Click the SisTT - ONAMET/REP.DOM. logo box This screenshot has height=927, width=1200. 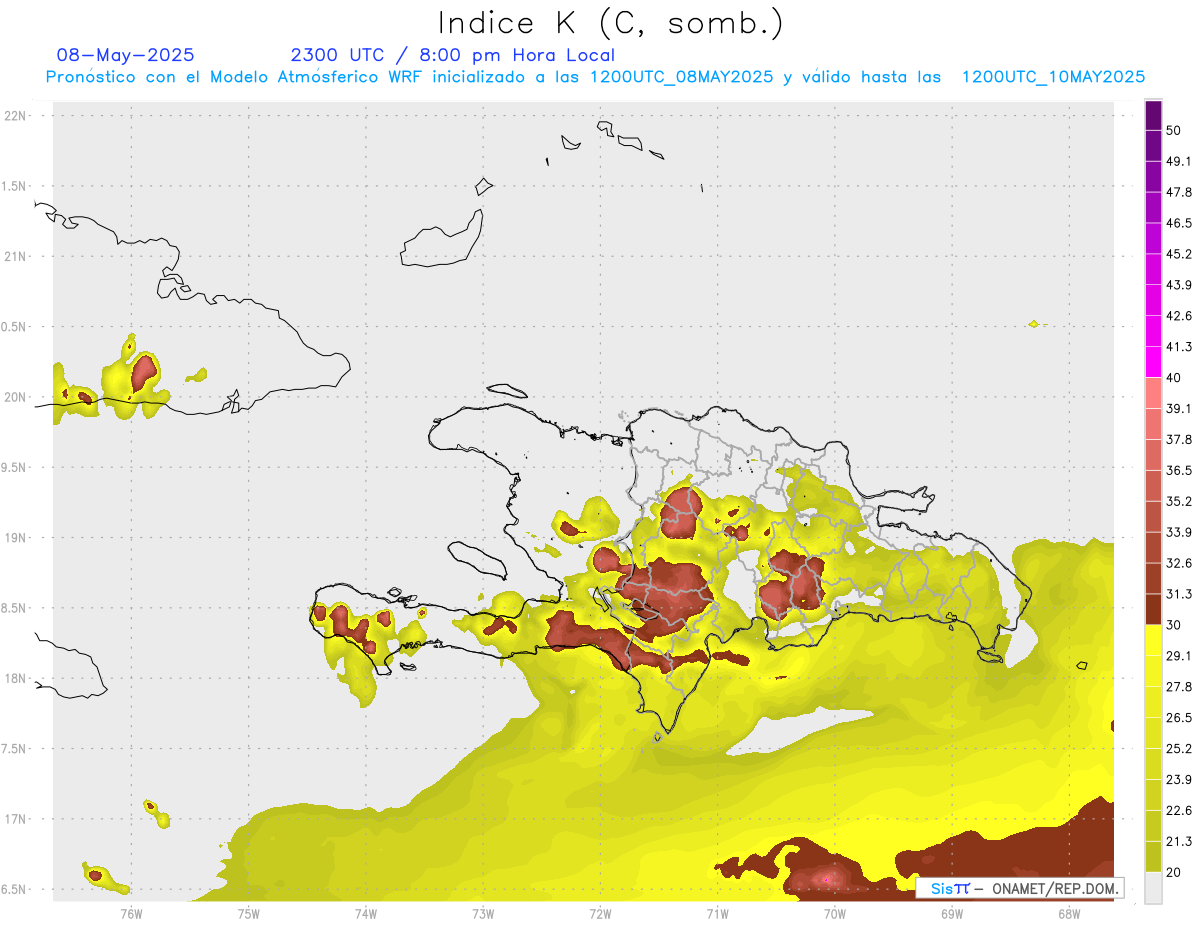[1021, 888]
